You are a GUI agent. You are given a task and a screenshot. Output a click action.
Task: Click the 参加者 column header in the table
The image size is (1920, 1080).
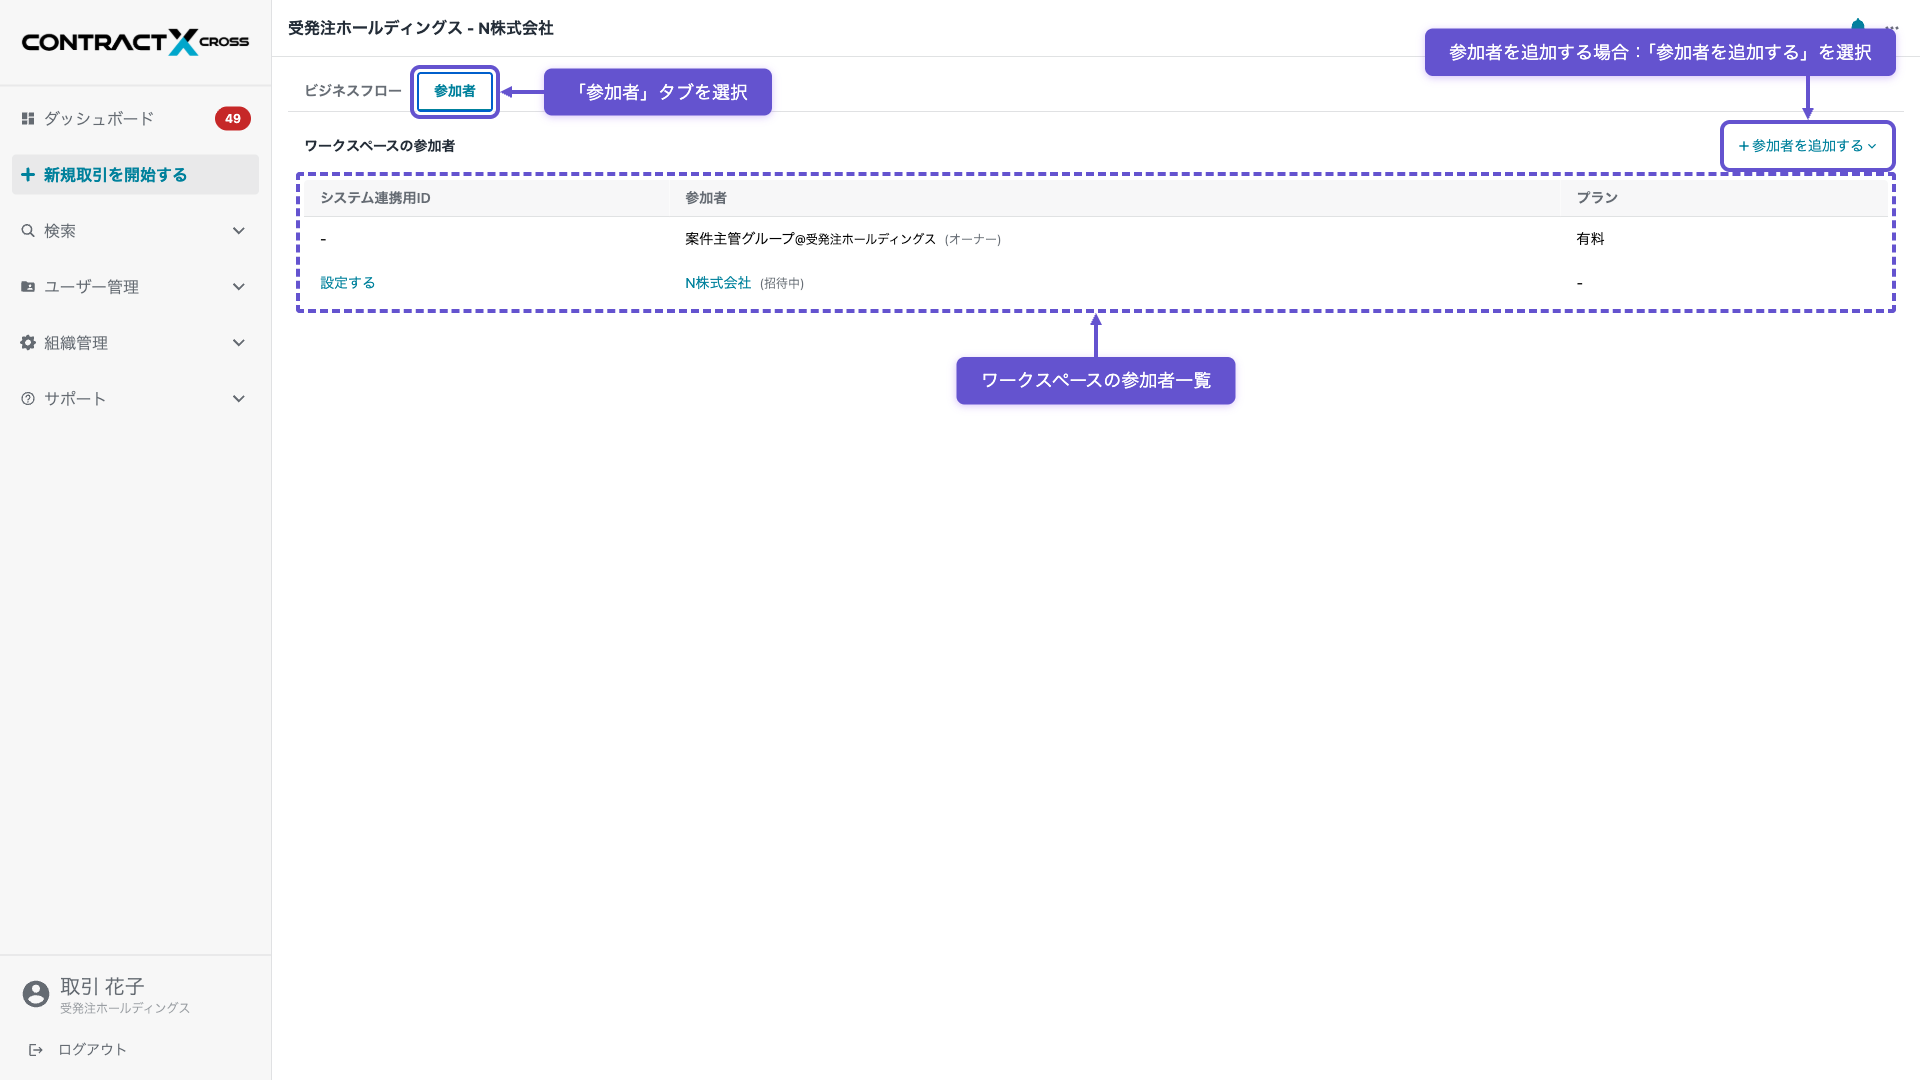coord(706,198)
